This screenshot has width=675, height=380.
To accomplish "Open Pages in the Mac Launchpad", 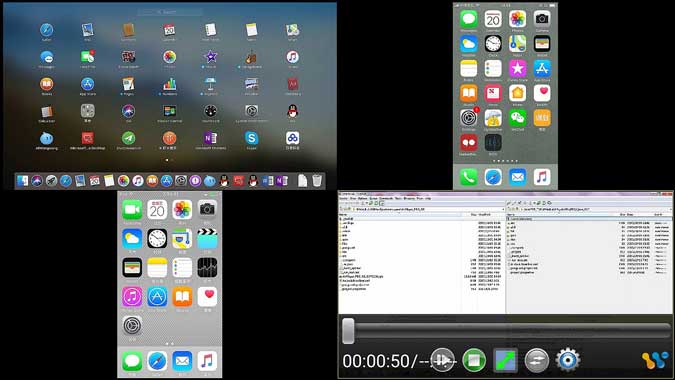I will coord(128,84).
